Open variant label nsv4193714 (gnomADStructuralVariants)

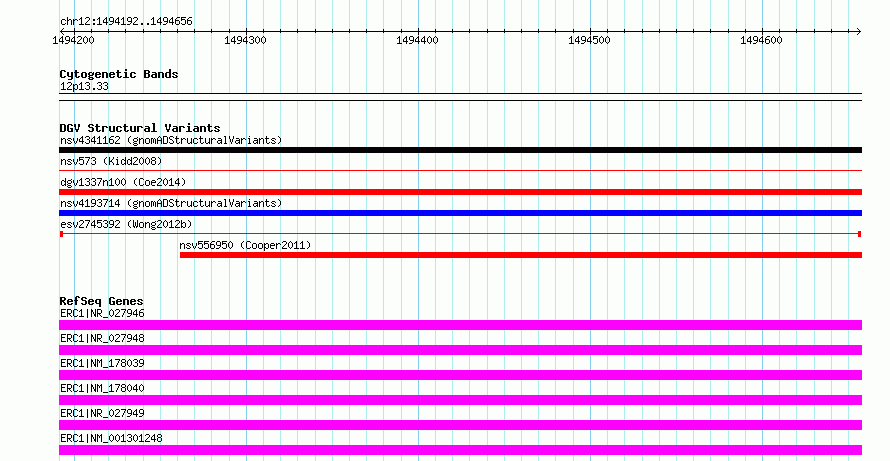pos(171,203)
